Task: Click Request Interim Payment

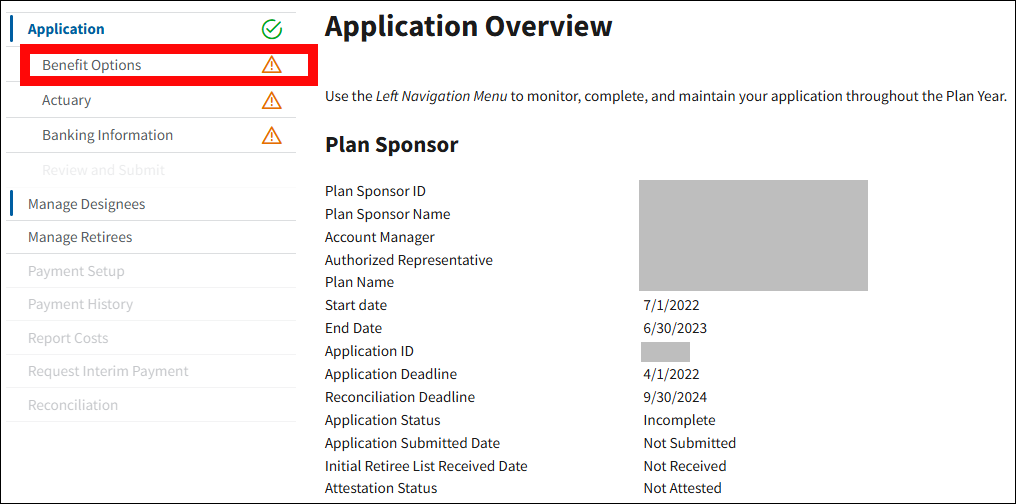Action: coord(108,371)
